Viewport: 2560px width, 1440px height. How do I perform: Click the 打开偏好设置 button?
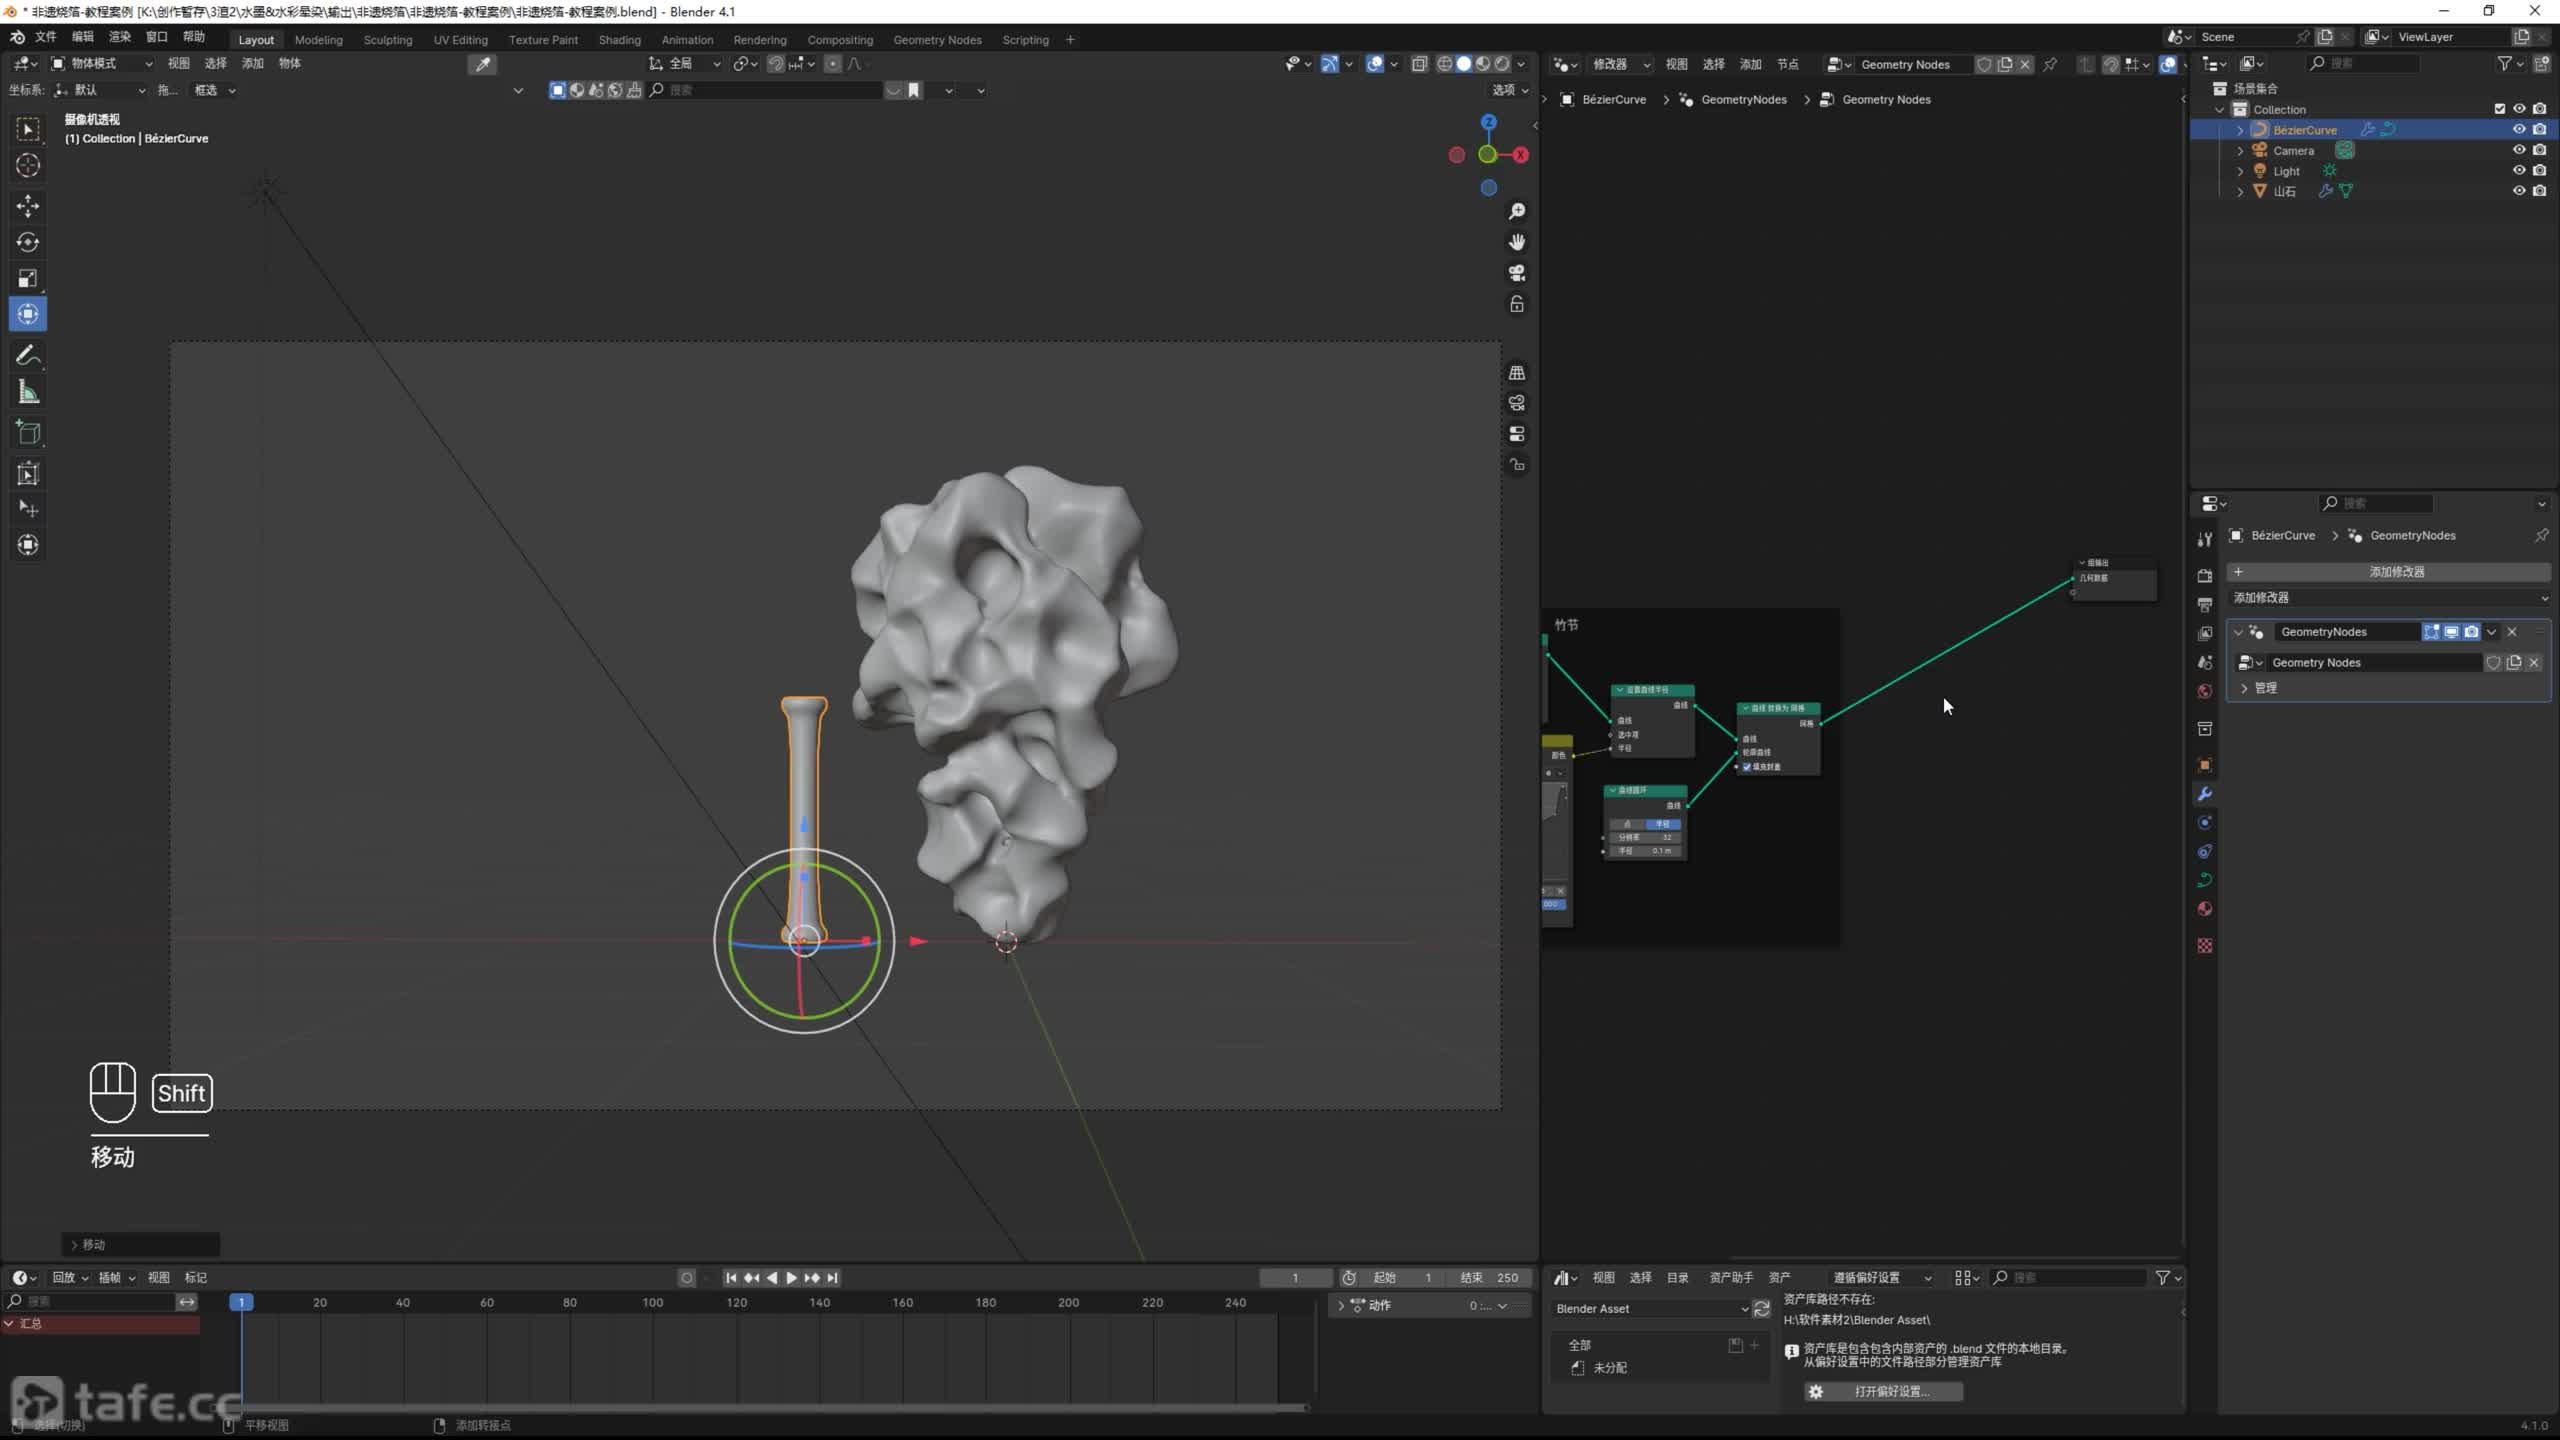(x=1884, y=1391)
